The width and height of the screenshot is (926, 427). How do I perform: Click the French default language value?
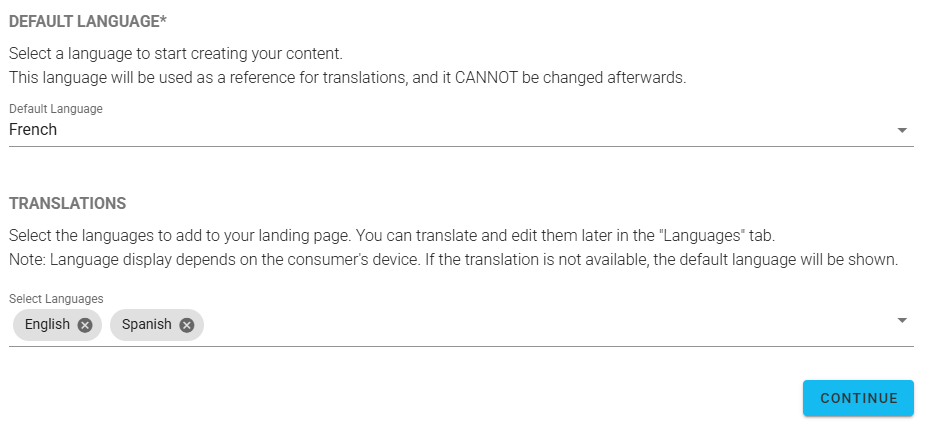click(x=33, y=130)
